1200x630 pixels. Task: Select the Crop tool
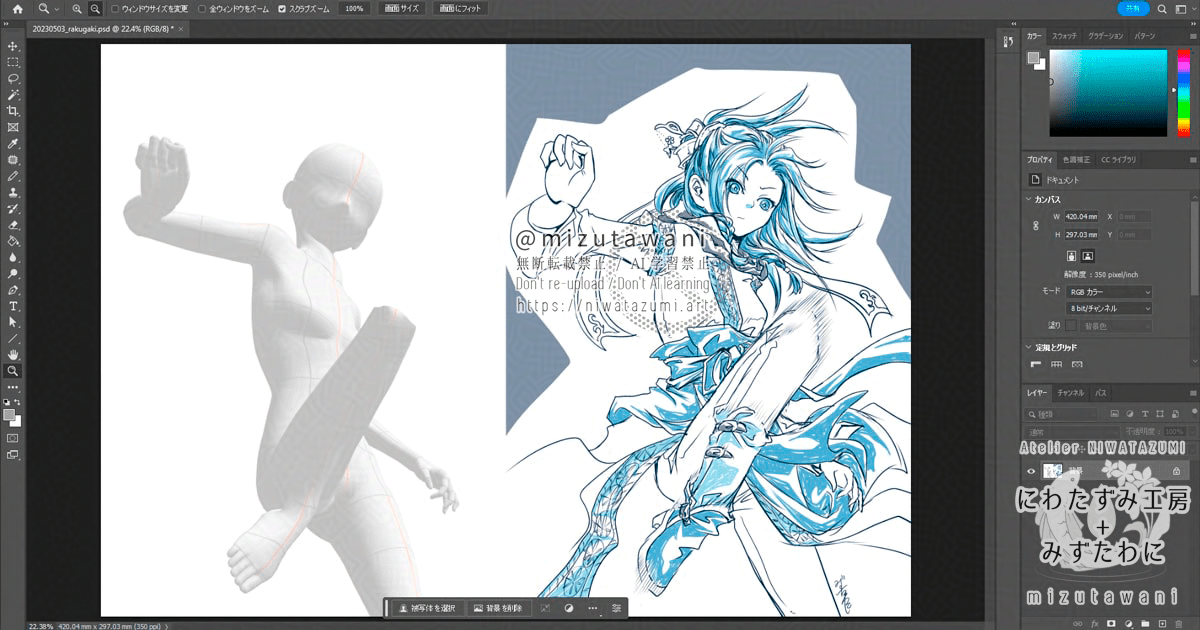point(13,111)
